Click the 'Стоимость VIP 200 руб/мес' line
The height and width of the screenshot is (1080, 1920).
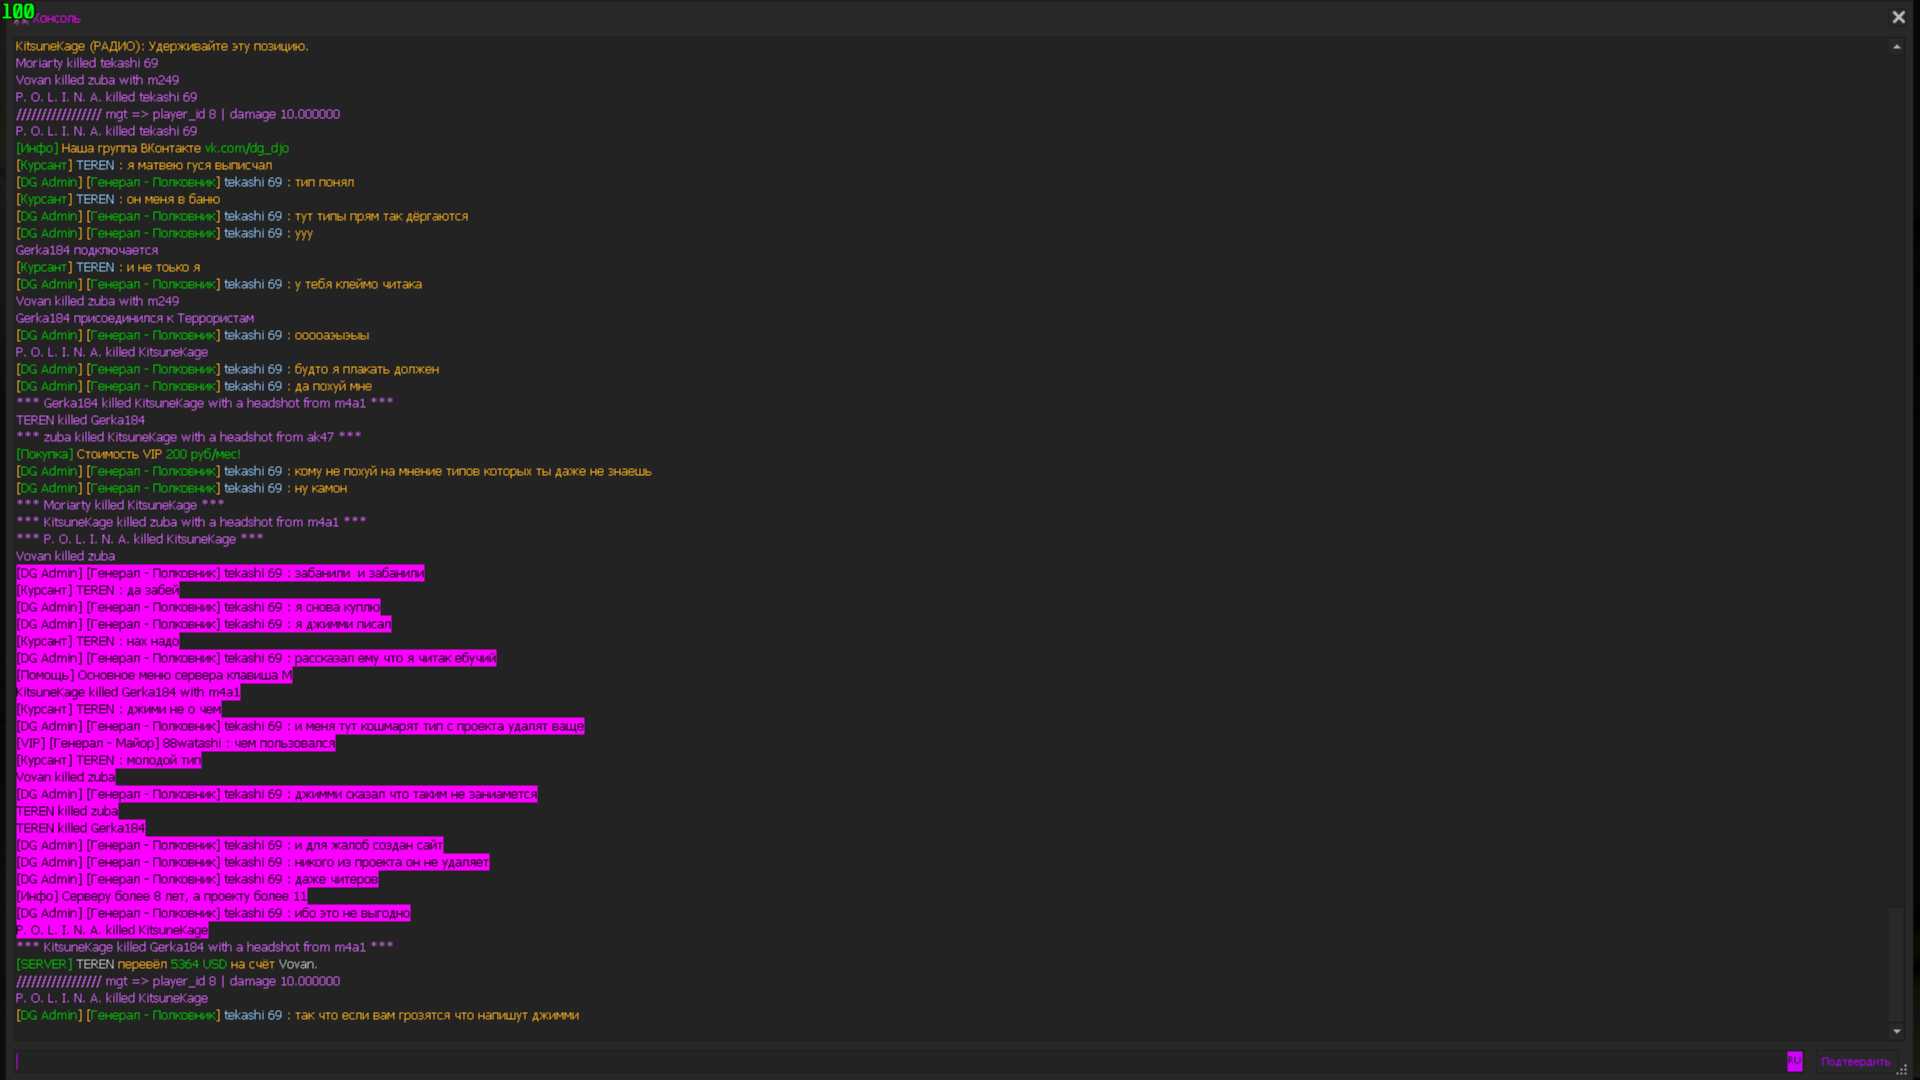[128, 454]
